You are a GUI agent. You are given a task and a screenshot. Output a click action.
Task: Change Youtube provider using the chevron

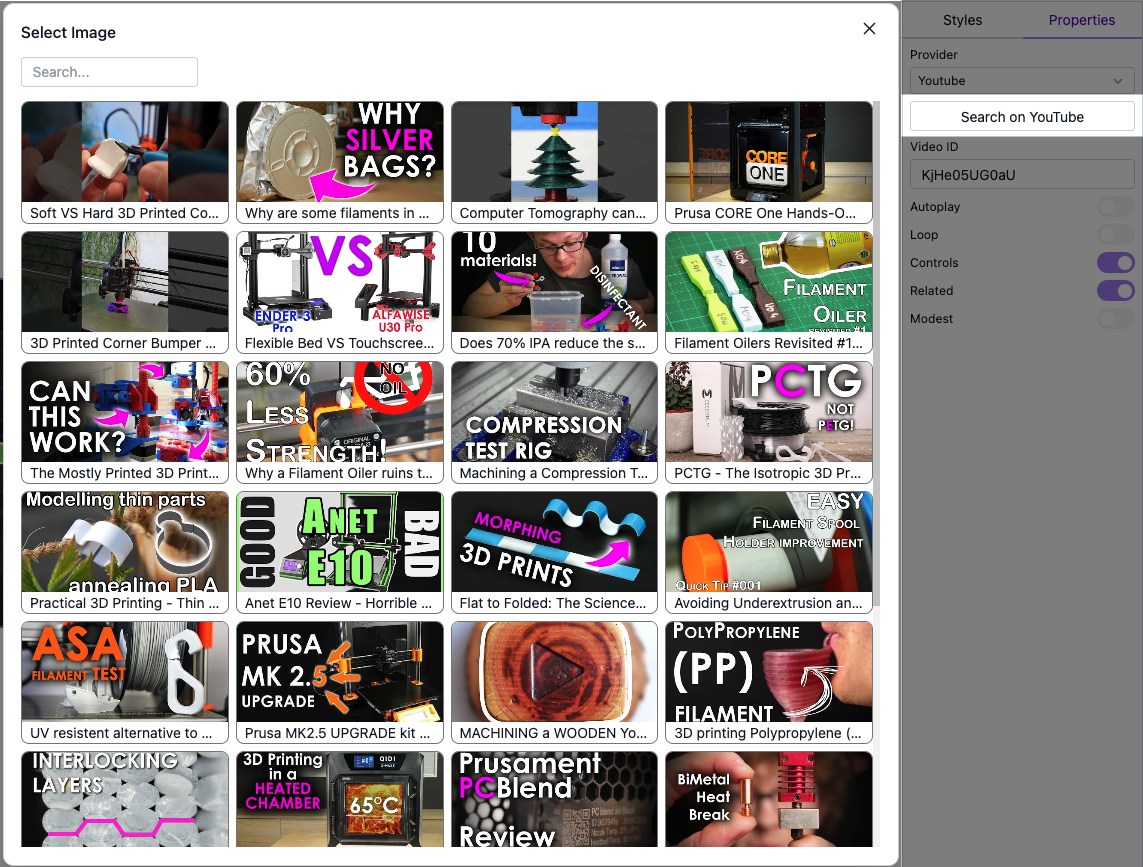point(1119,81)
